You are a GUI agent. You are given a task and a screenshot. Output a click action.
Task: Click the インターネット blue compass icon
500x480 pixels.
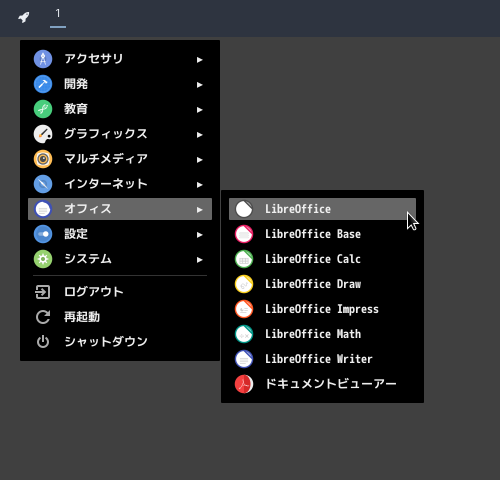(43, 184)
